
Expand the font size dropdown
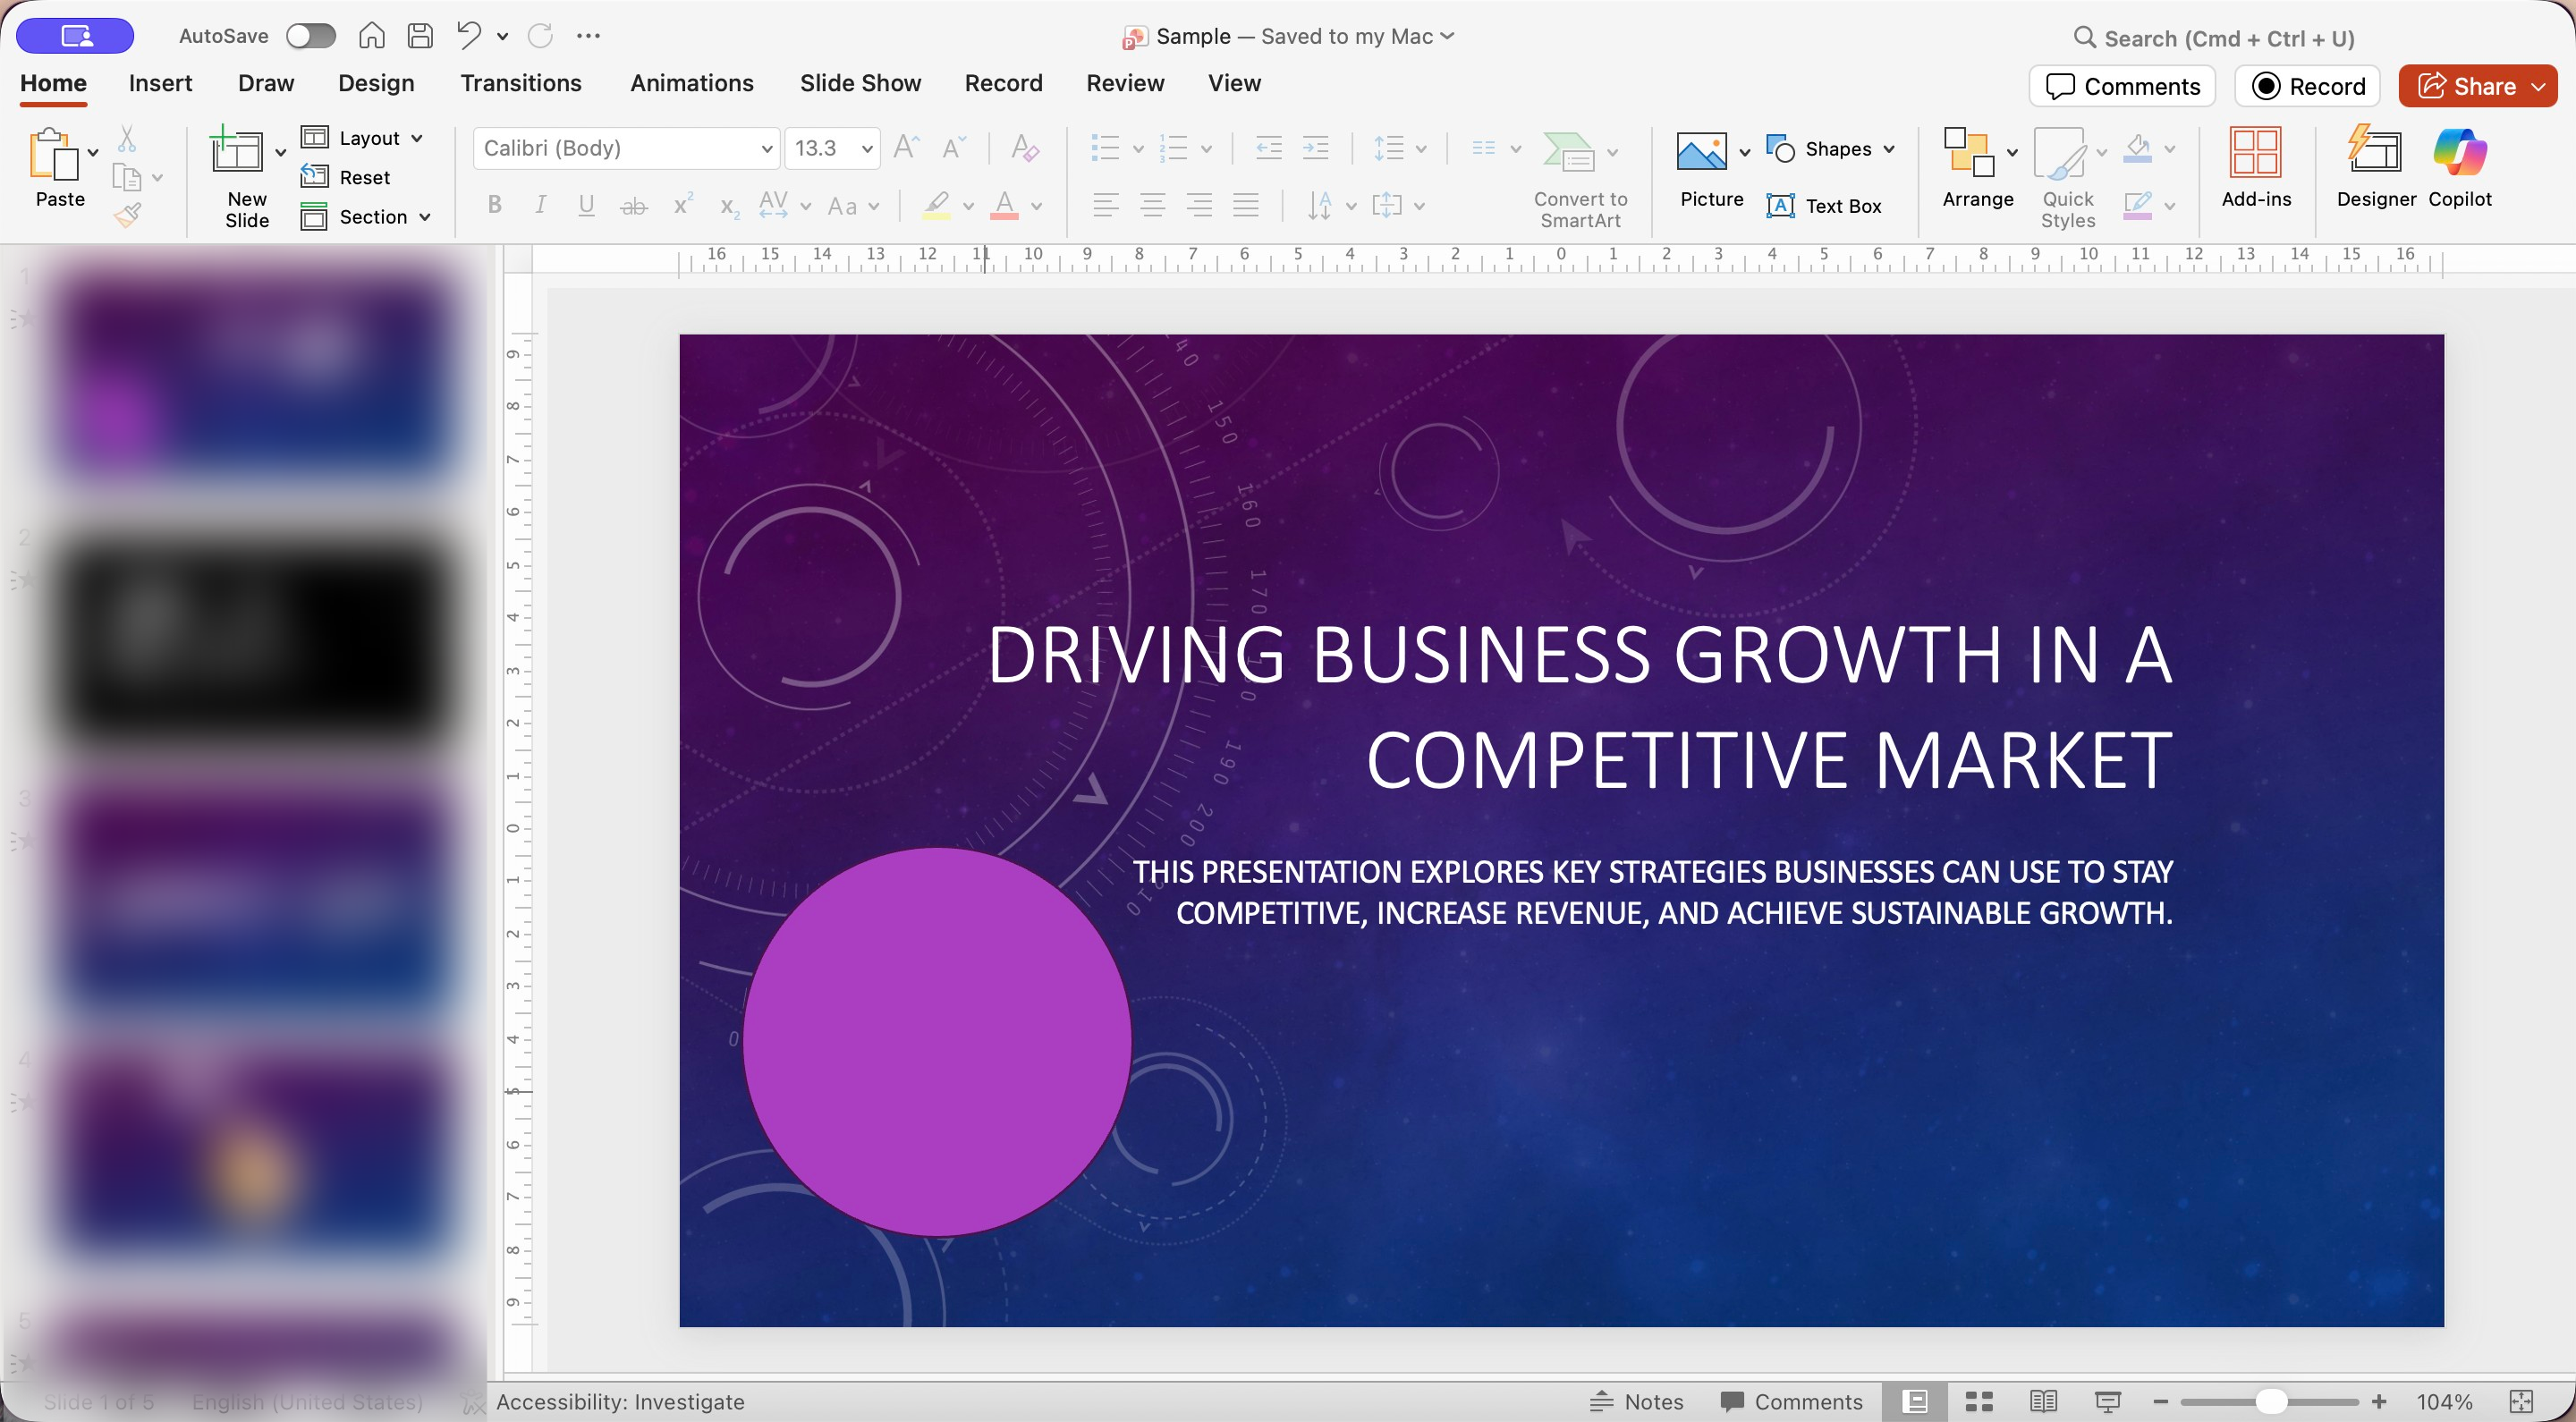click(x=867, y=149)
